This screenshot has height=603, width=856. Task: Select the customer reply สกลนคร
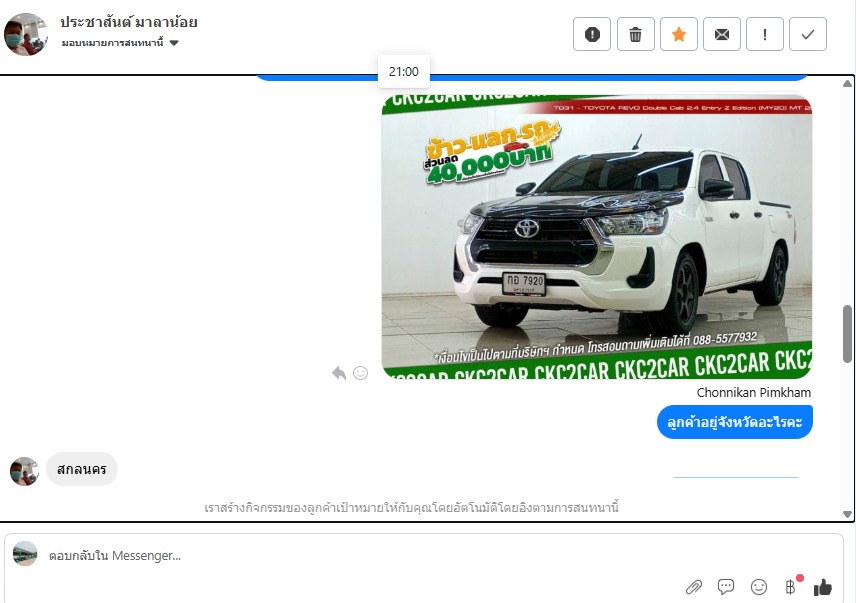tap(82, 469)
